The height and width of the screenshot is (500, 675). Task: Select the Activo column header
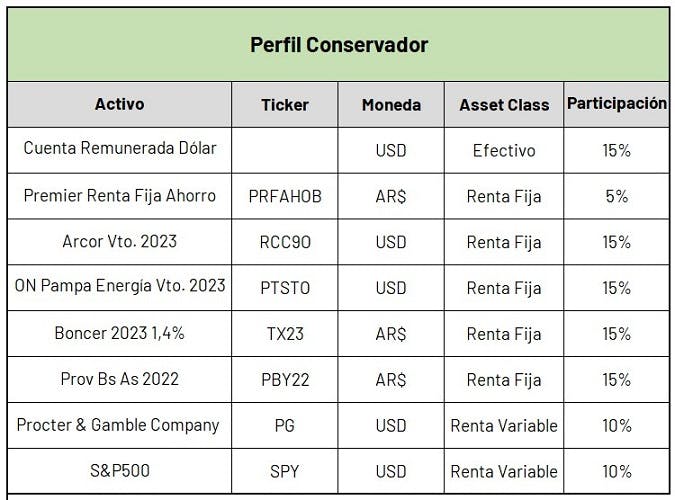coord(120,105)
